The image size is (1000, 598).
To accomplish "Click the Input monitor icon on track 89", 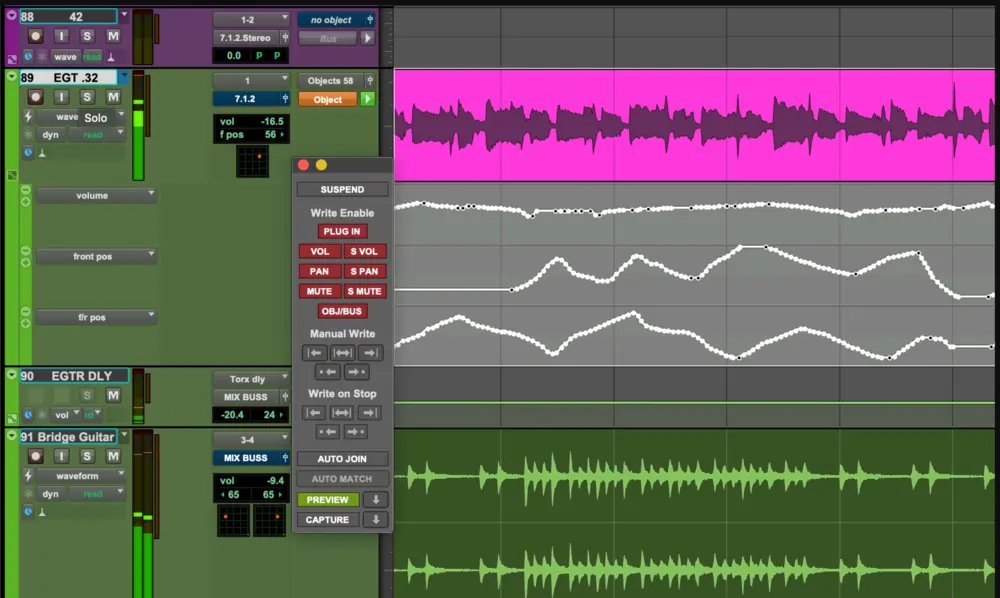I will coord(62,96).
